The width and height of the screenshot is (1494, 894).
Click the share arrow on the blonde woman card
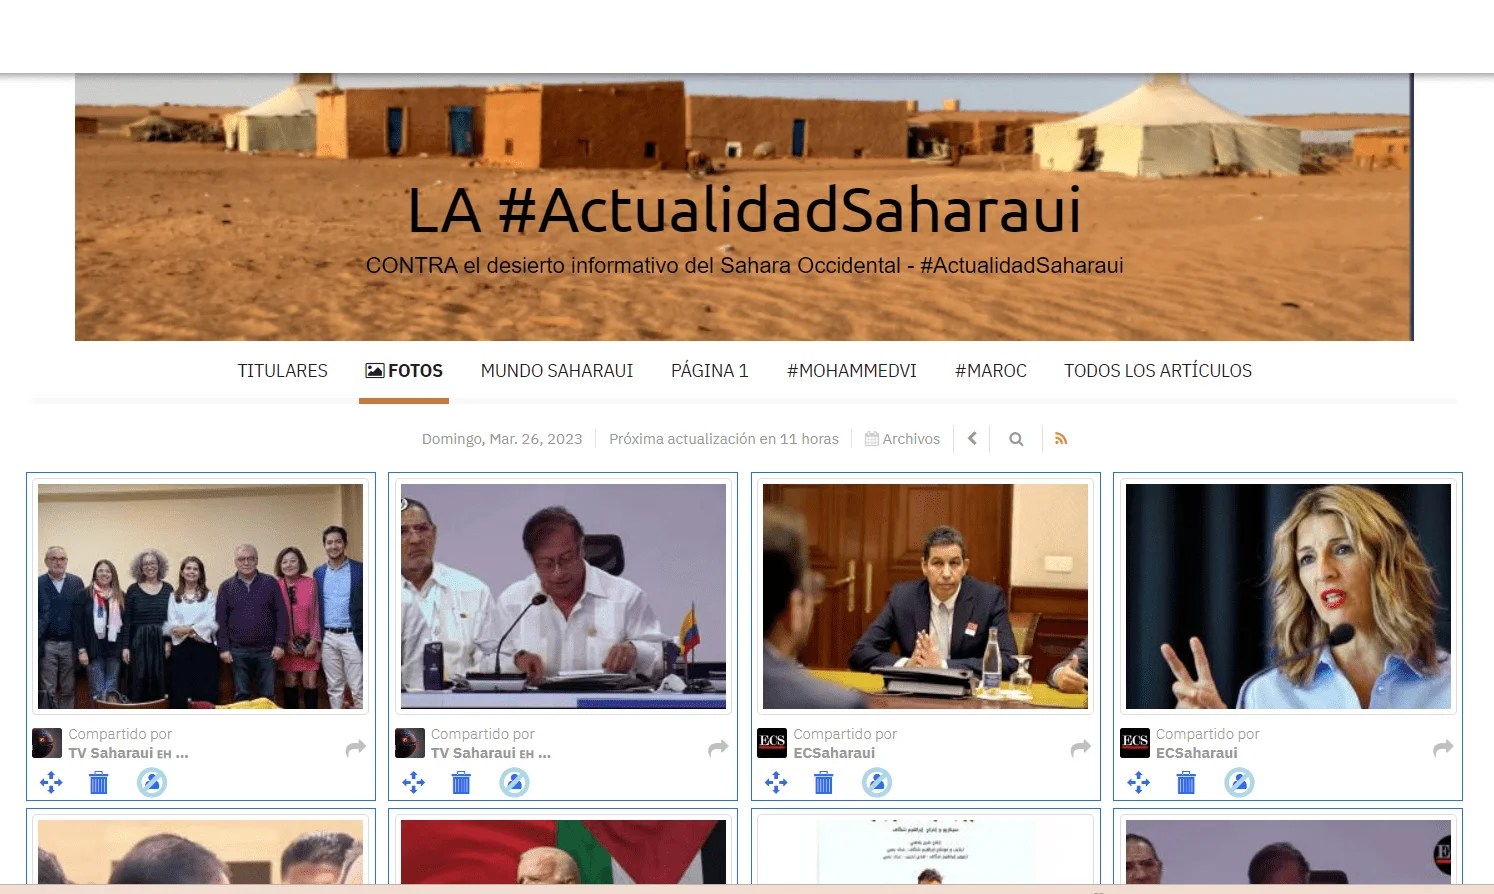point(1443,748)
